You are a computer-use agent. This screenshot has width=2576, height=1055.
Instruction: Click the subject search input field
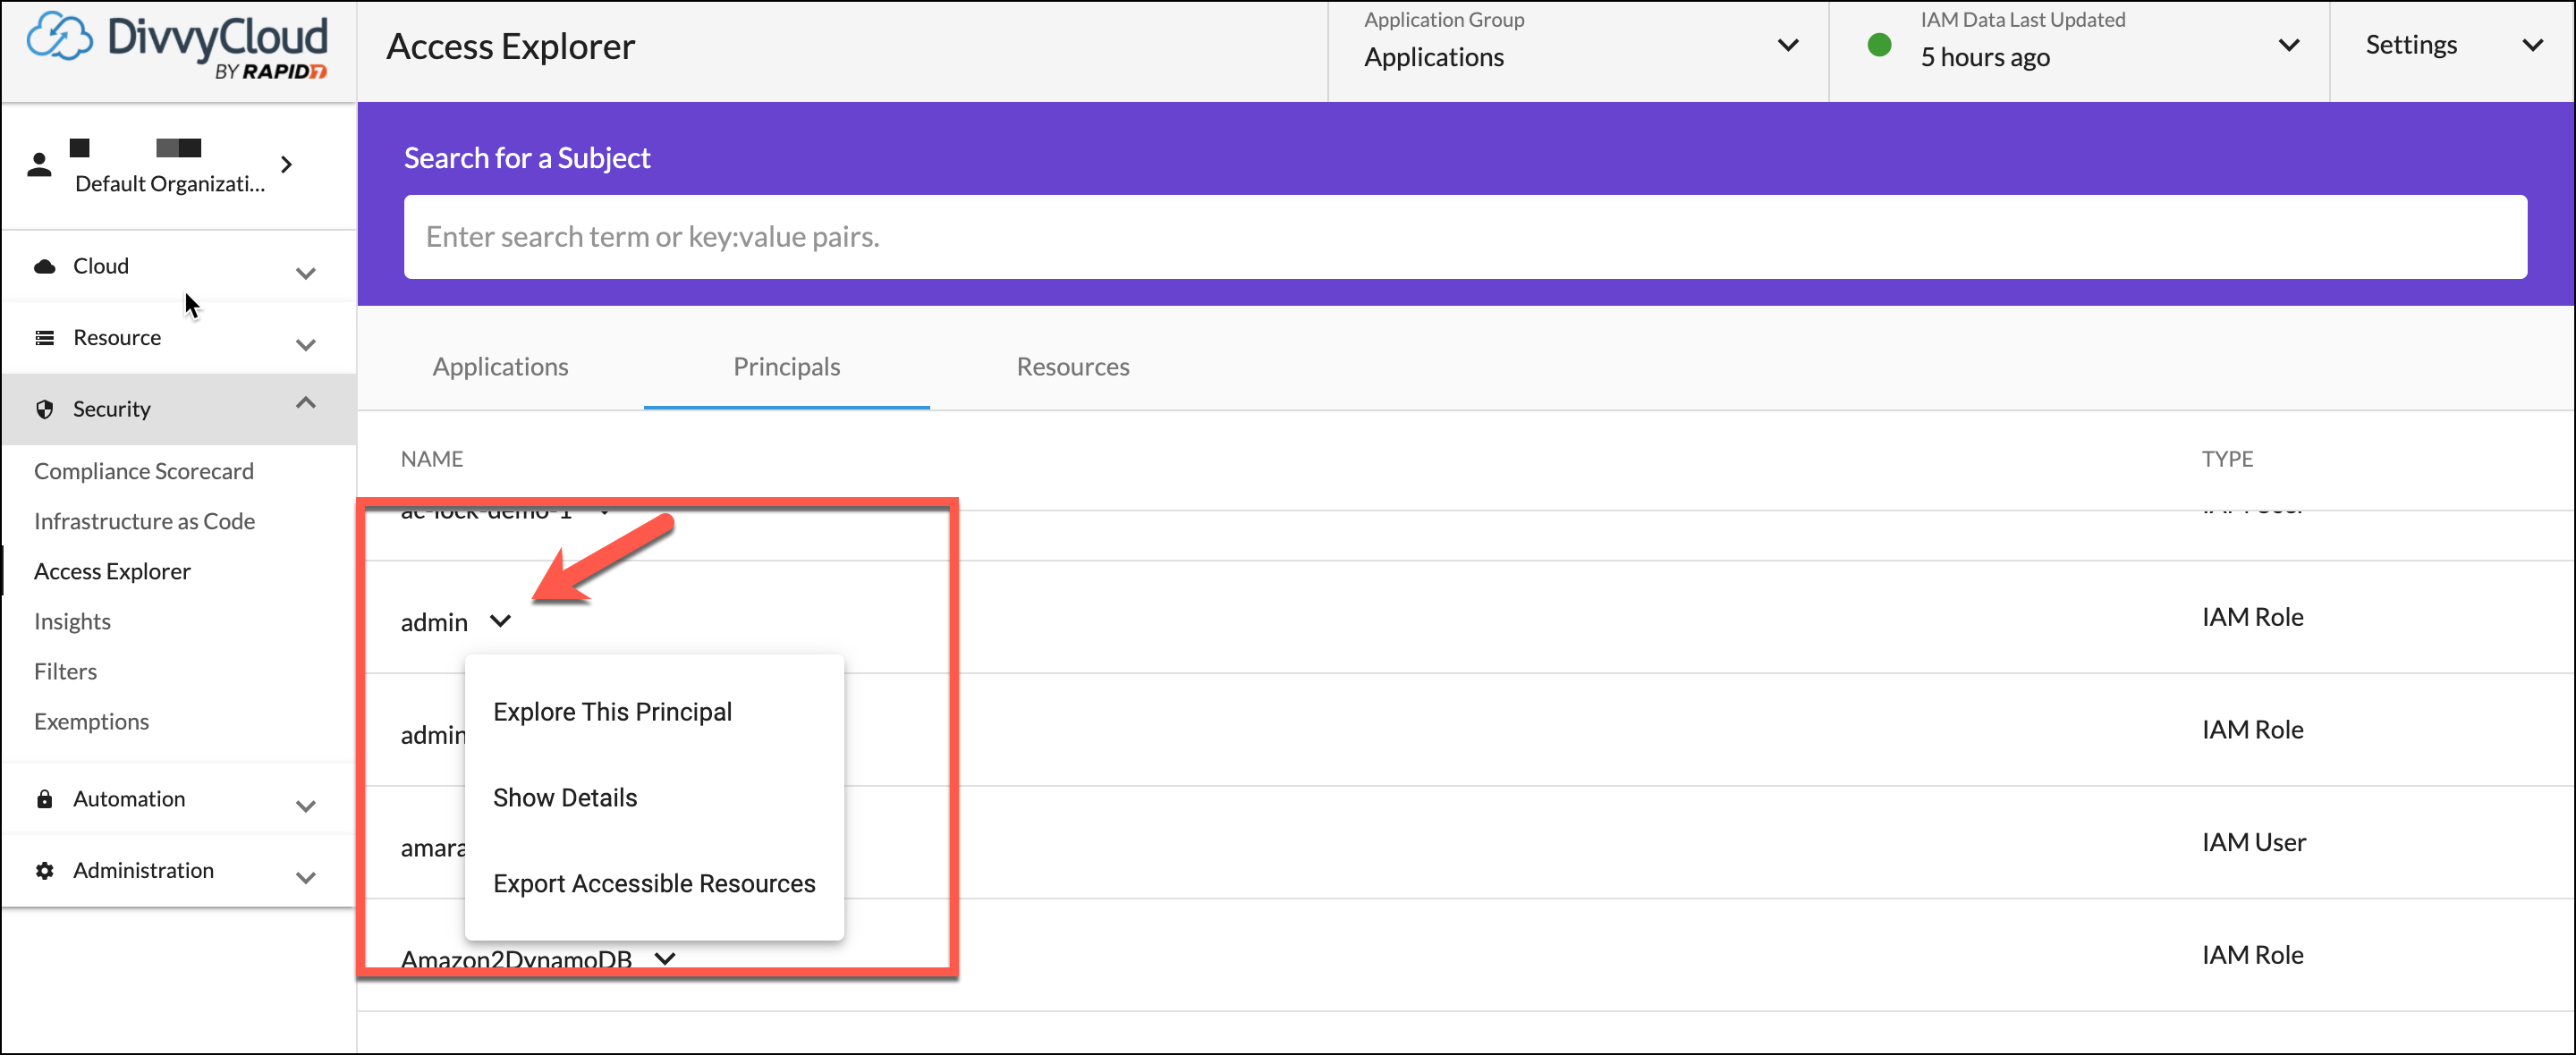1465,237
